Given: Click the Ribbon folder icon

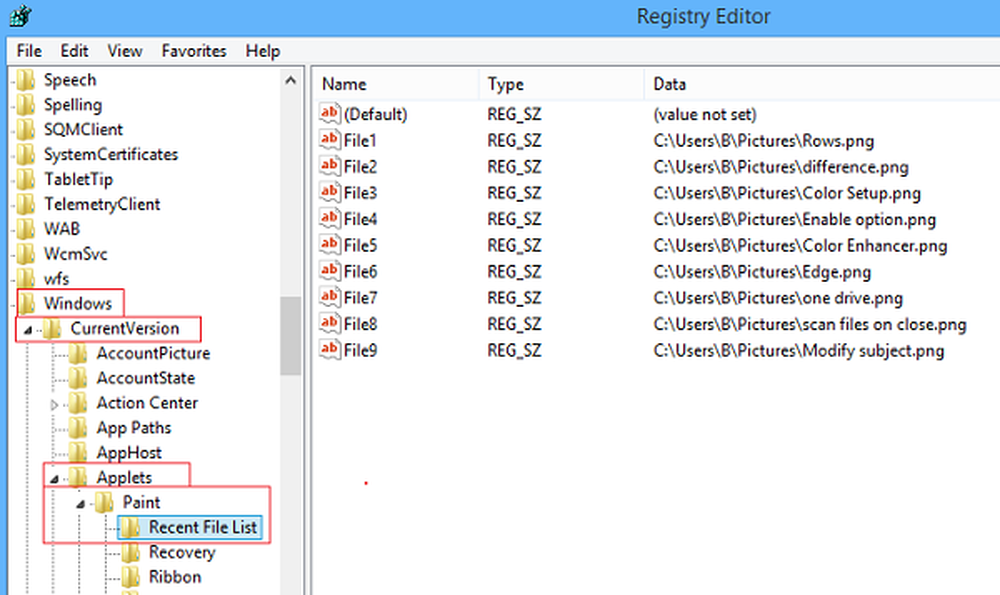Looking at the screenshot, I should pos(131,578).
